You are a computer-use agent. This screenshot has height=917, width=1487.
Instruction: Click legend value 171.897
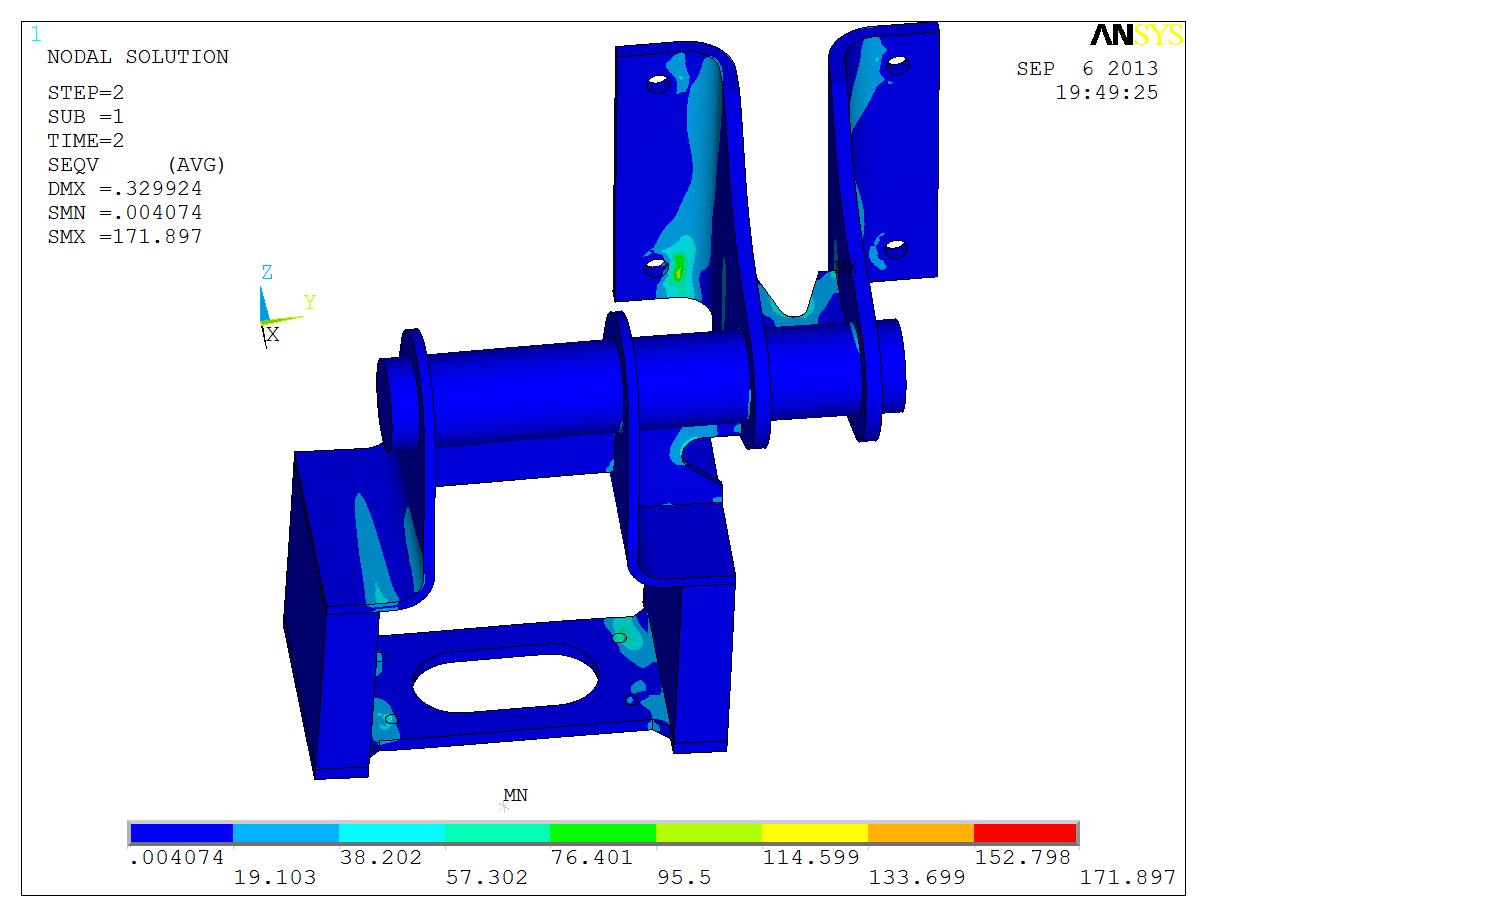(1128, 878)
